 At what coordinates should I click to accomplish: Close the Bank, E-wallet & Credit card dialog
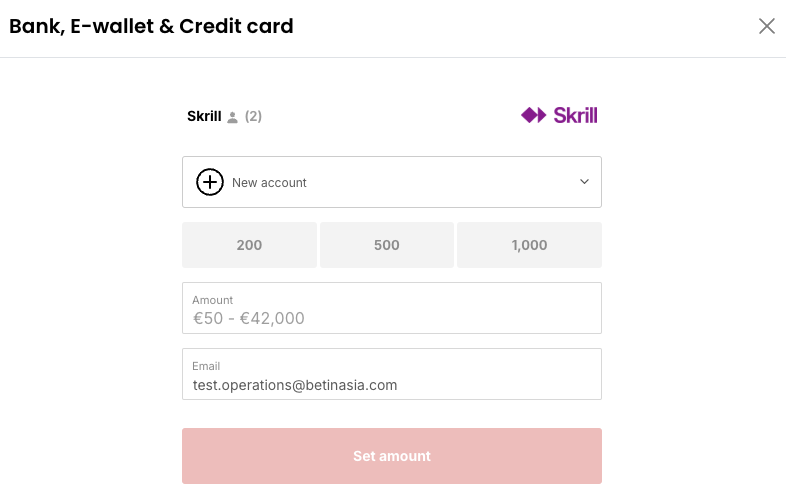[767, 26]
